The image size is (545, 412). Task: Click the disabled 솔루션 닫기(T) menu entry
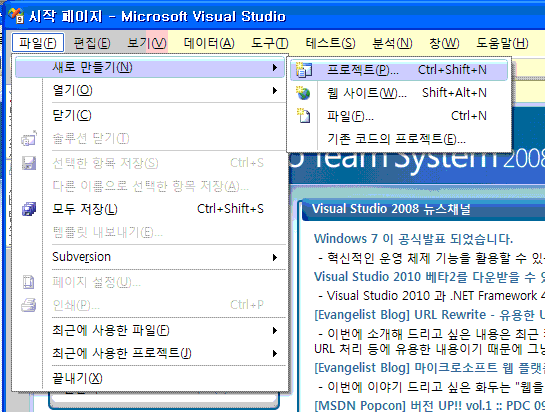click(150, 139)
